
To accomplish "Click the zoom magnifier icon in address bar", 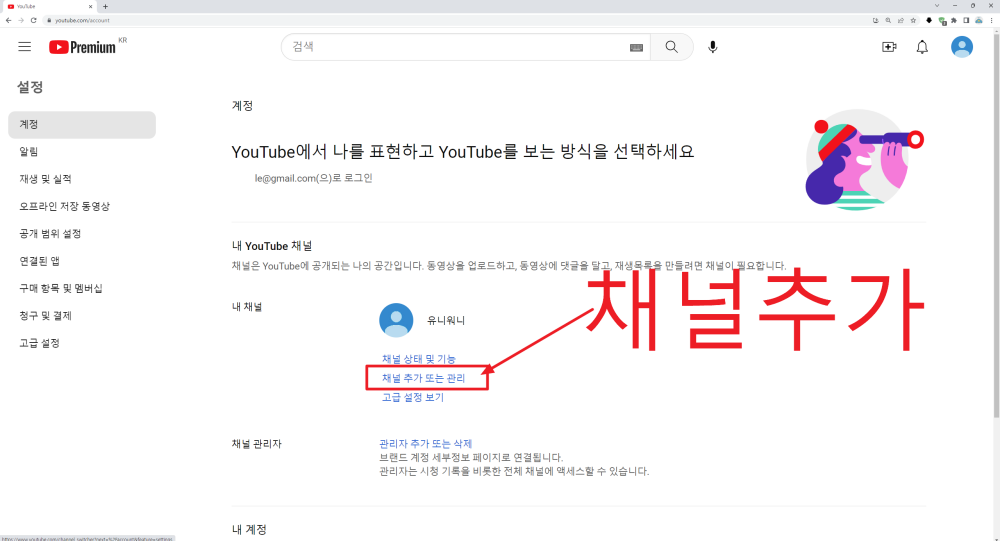I will tap(888, 20).
